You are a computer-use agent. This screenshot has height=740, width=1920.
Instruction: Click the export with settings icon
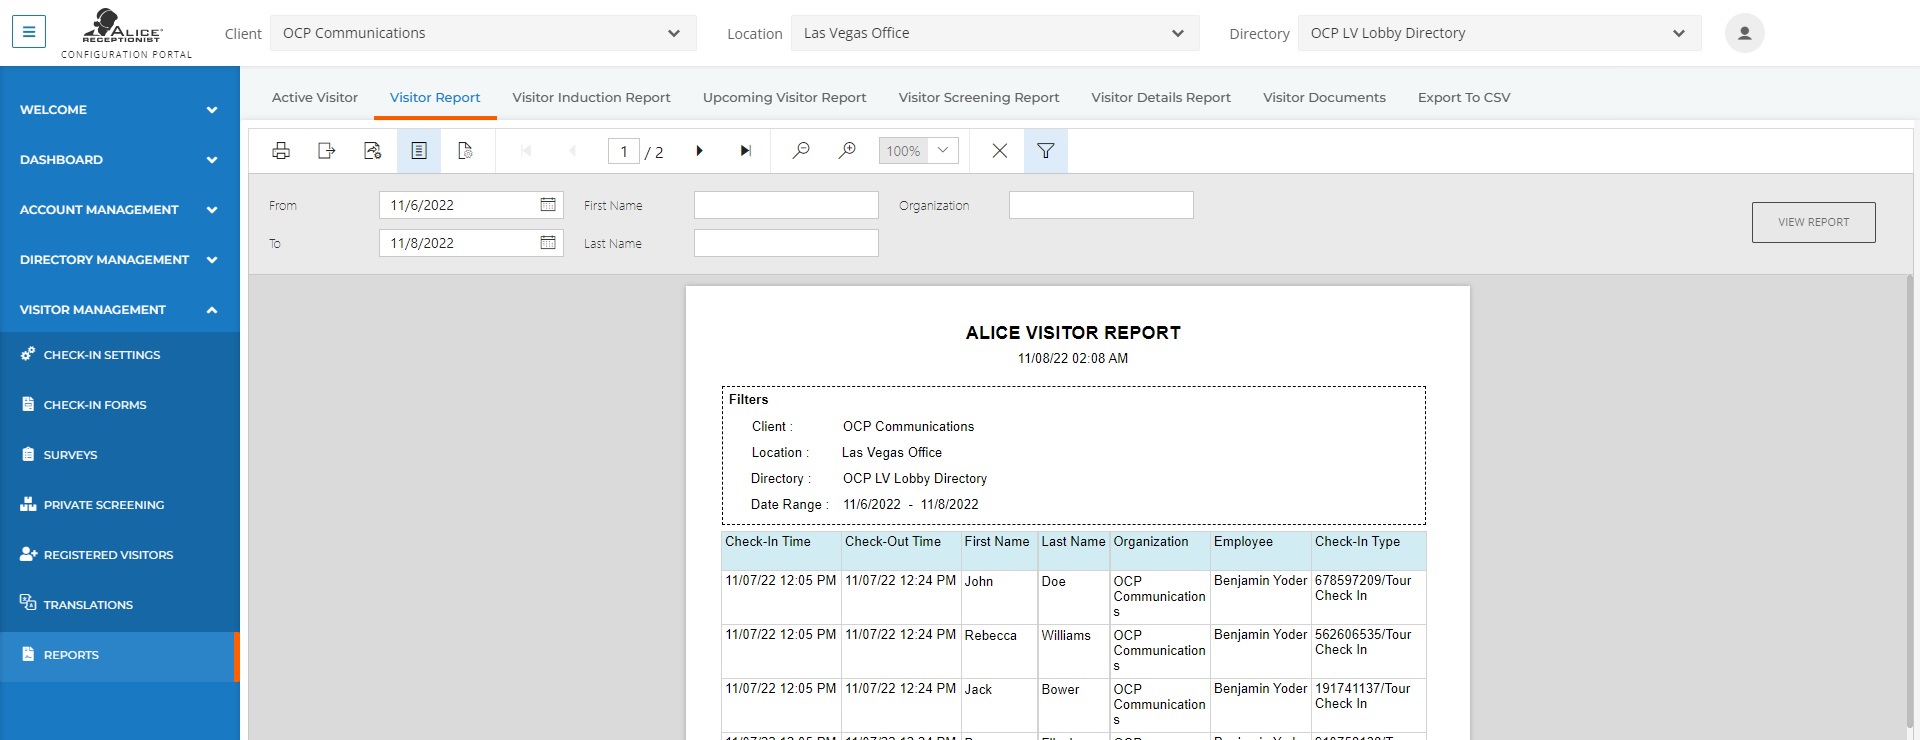coord(372,151)
